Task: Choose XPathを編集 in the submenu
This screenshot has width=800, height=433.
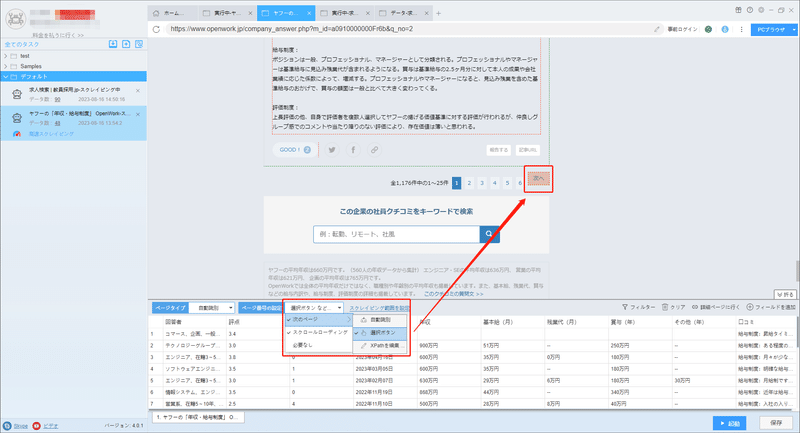Action: (380, 346)
